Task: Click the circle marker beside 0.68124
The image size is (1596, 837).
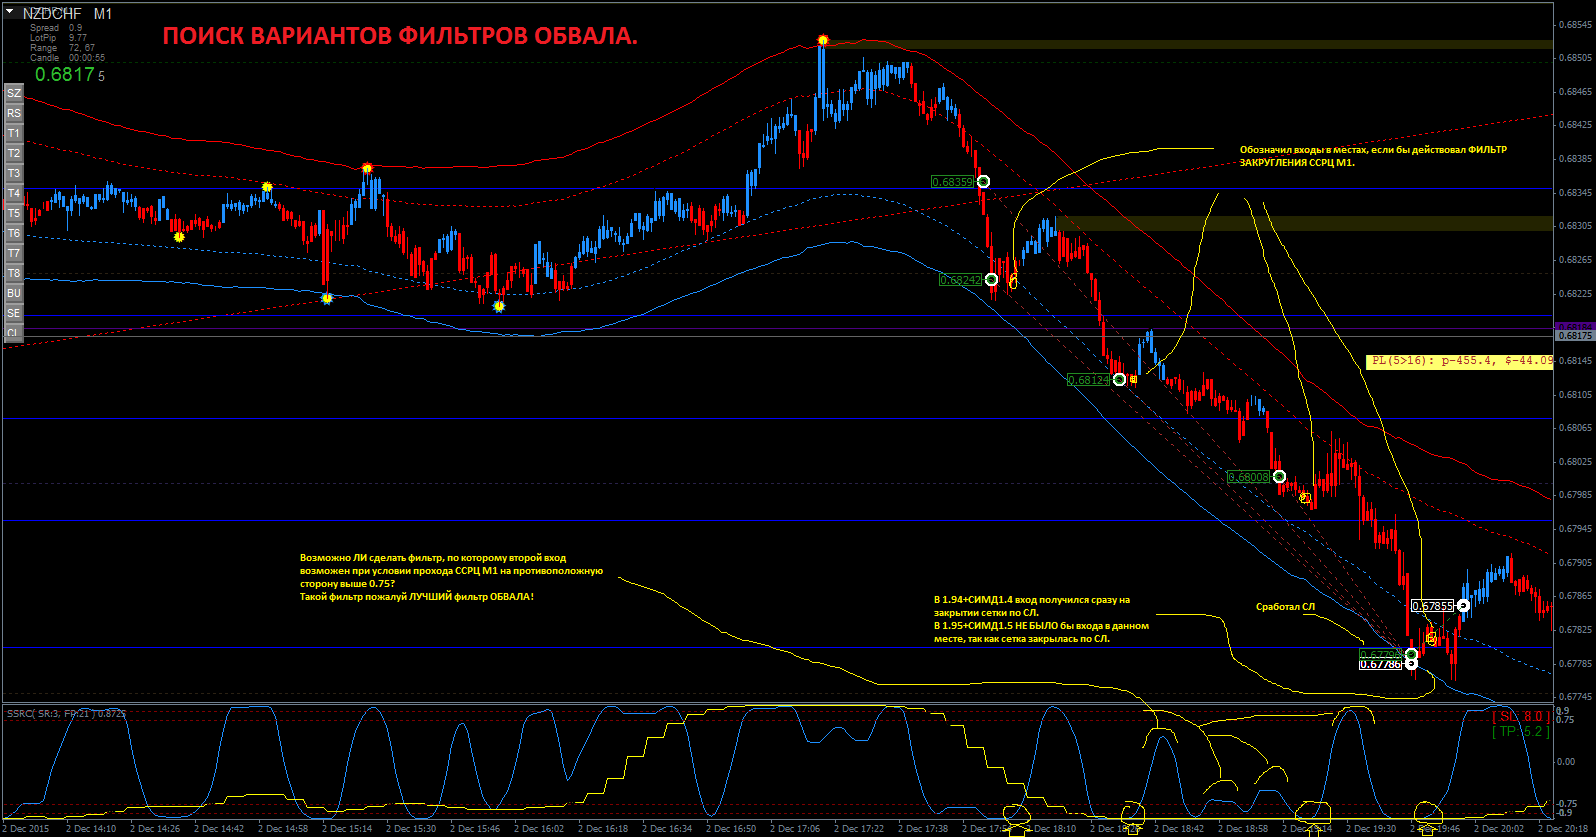Action: [x=1119, y=379]
